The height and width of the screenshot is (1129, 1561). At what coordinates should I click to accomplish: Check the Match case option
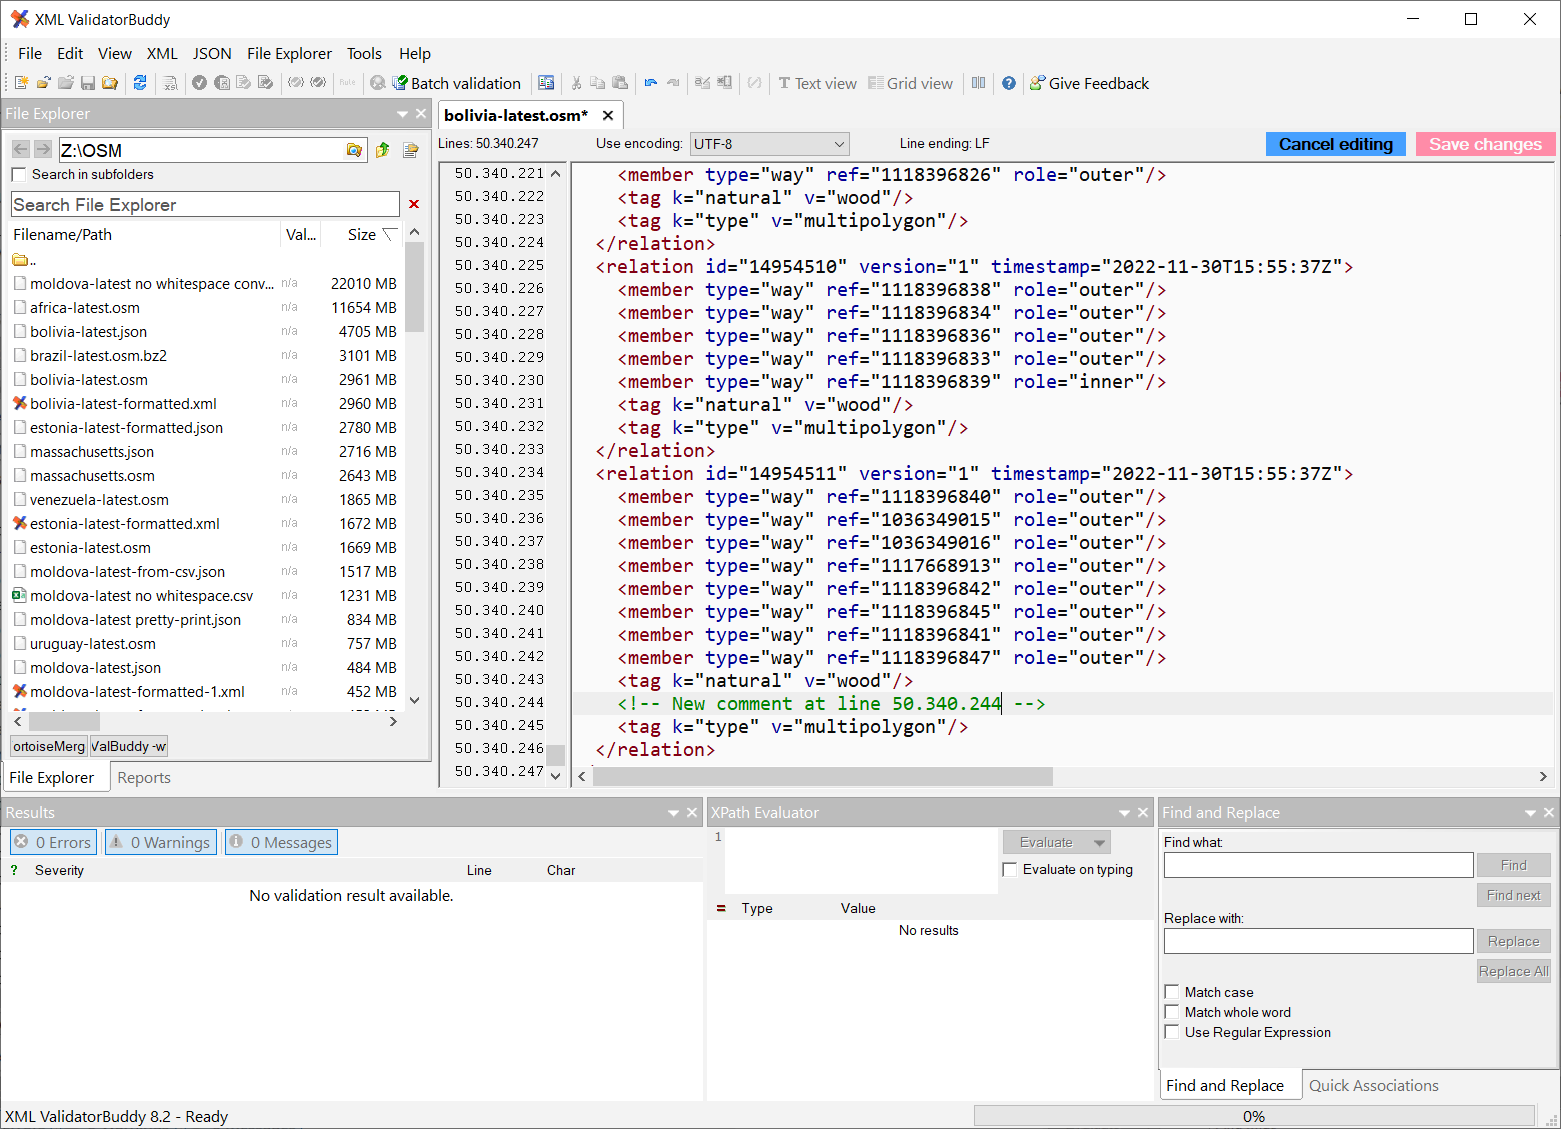[x=1172, y=991]
